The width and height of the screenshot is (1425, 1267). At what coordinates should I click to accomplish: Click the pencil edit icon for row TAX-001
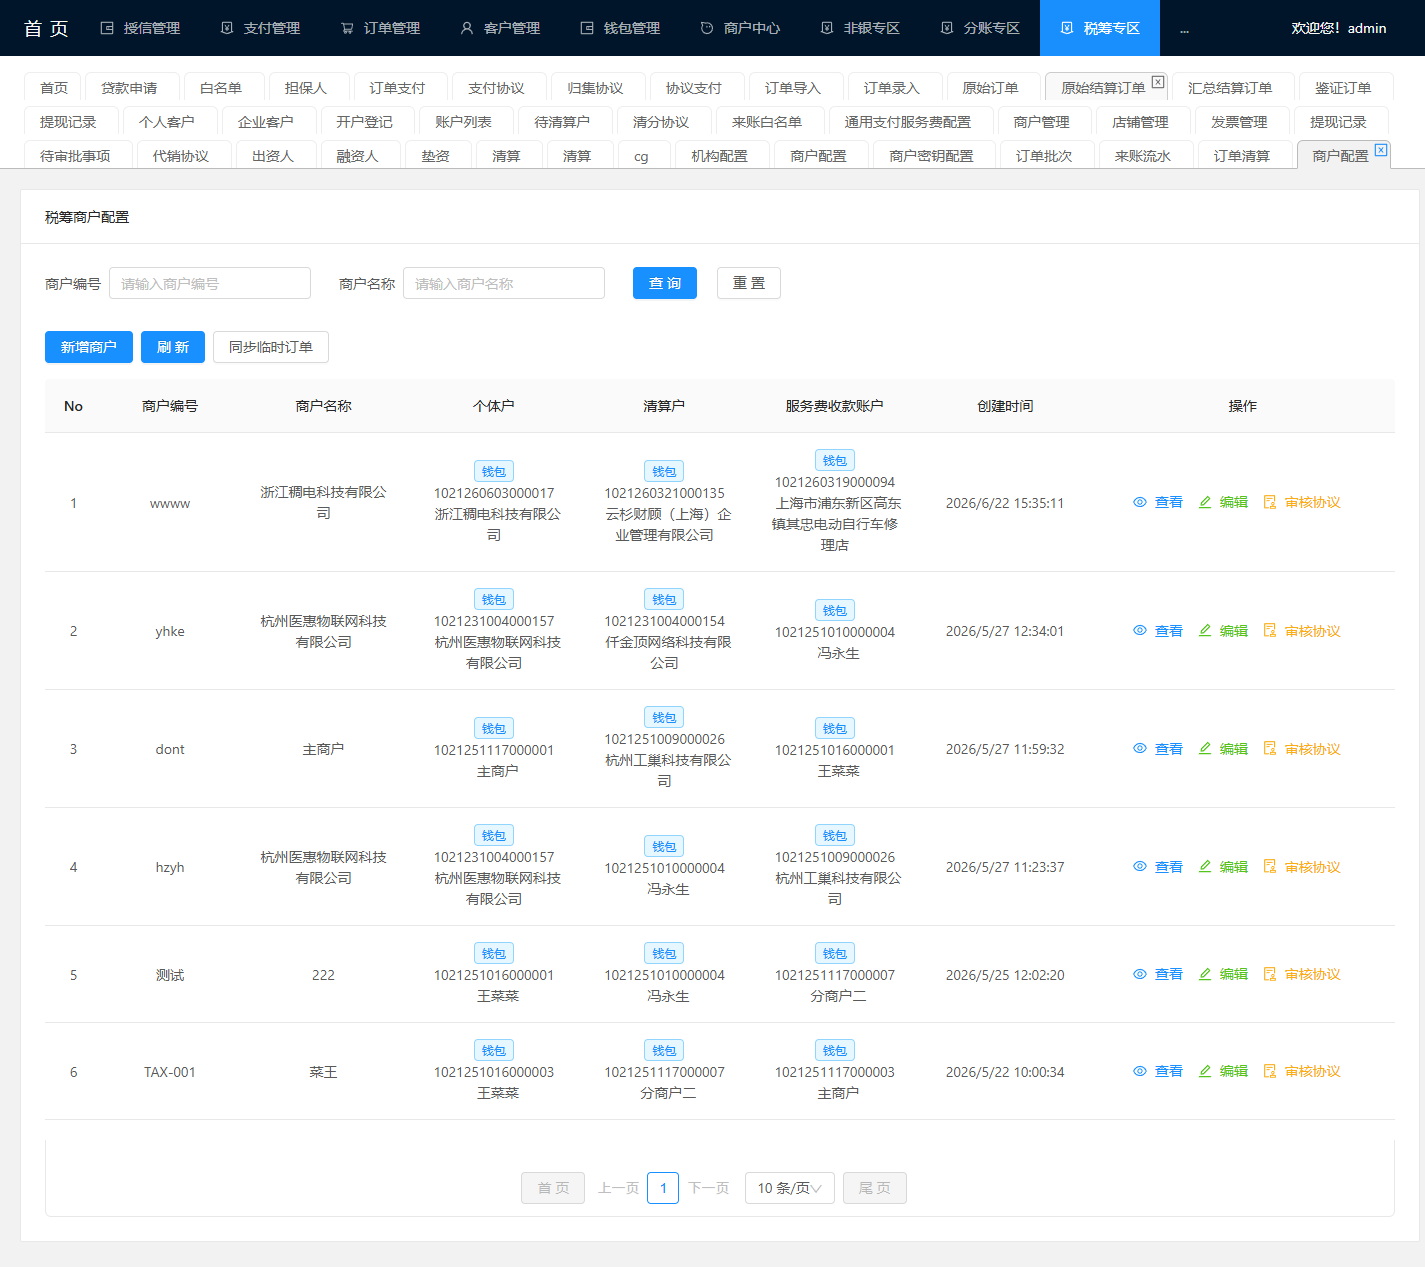1205,1071
